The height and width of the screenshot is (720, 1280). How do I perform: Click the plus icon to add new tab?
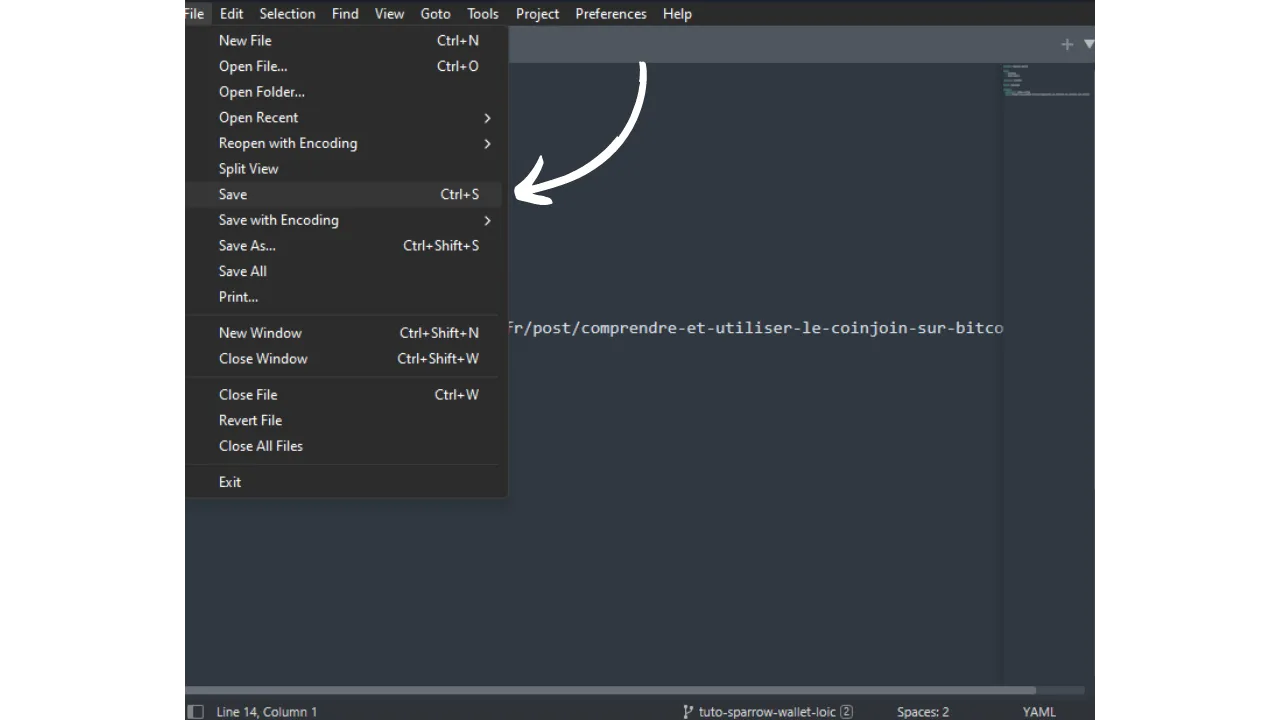(x=1067, y=44)
